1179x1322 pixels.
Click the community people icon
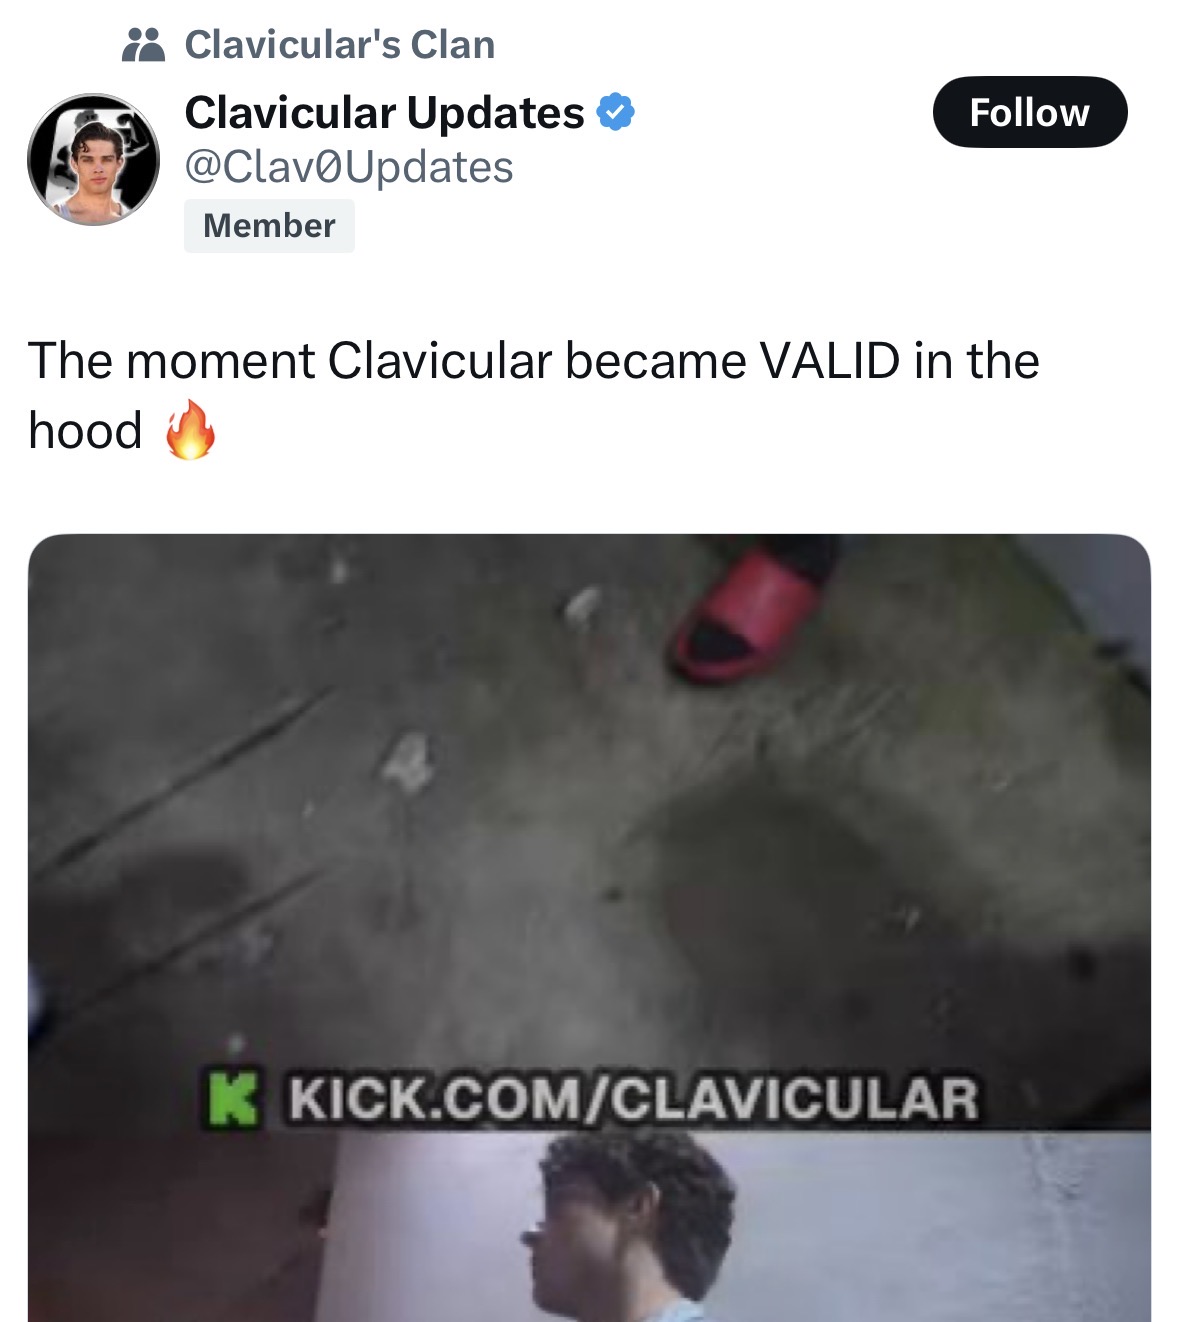(x=143, y=45)
